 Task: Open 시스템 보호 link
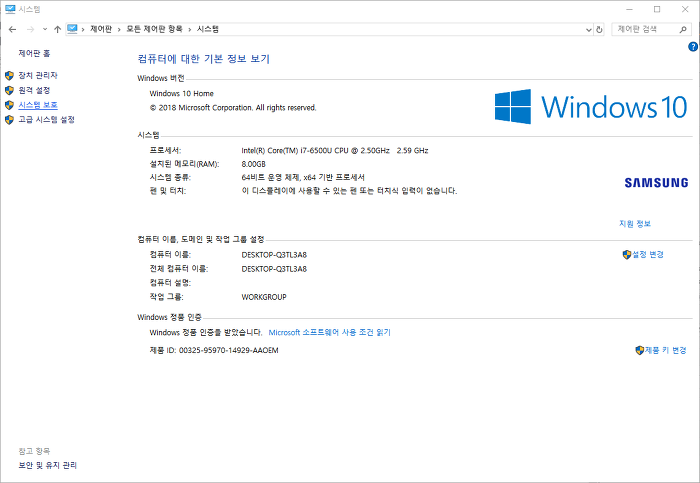[x=38, y=105]
